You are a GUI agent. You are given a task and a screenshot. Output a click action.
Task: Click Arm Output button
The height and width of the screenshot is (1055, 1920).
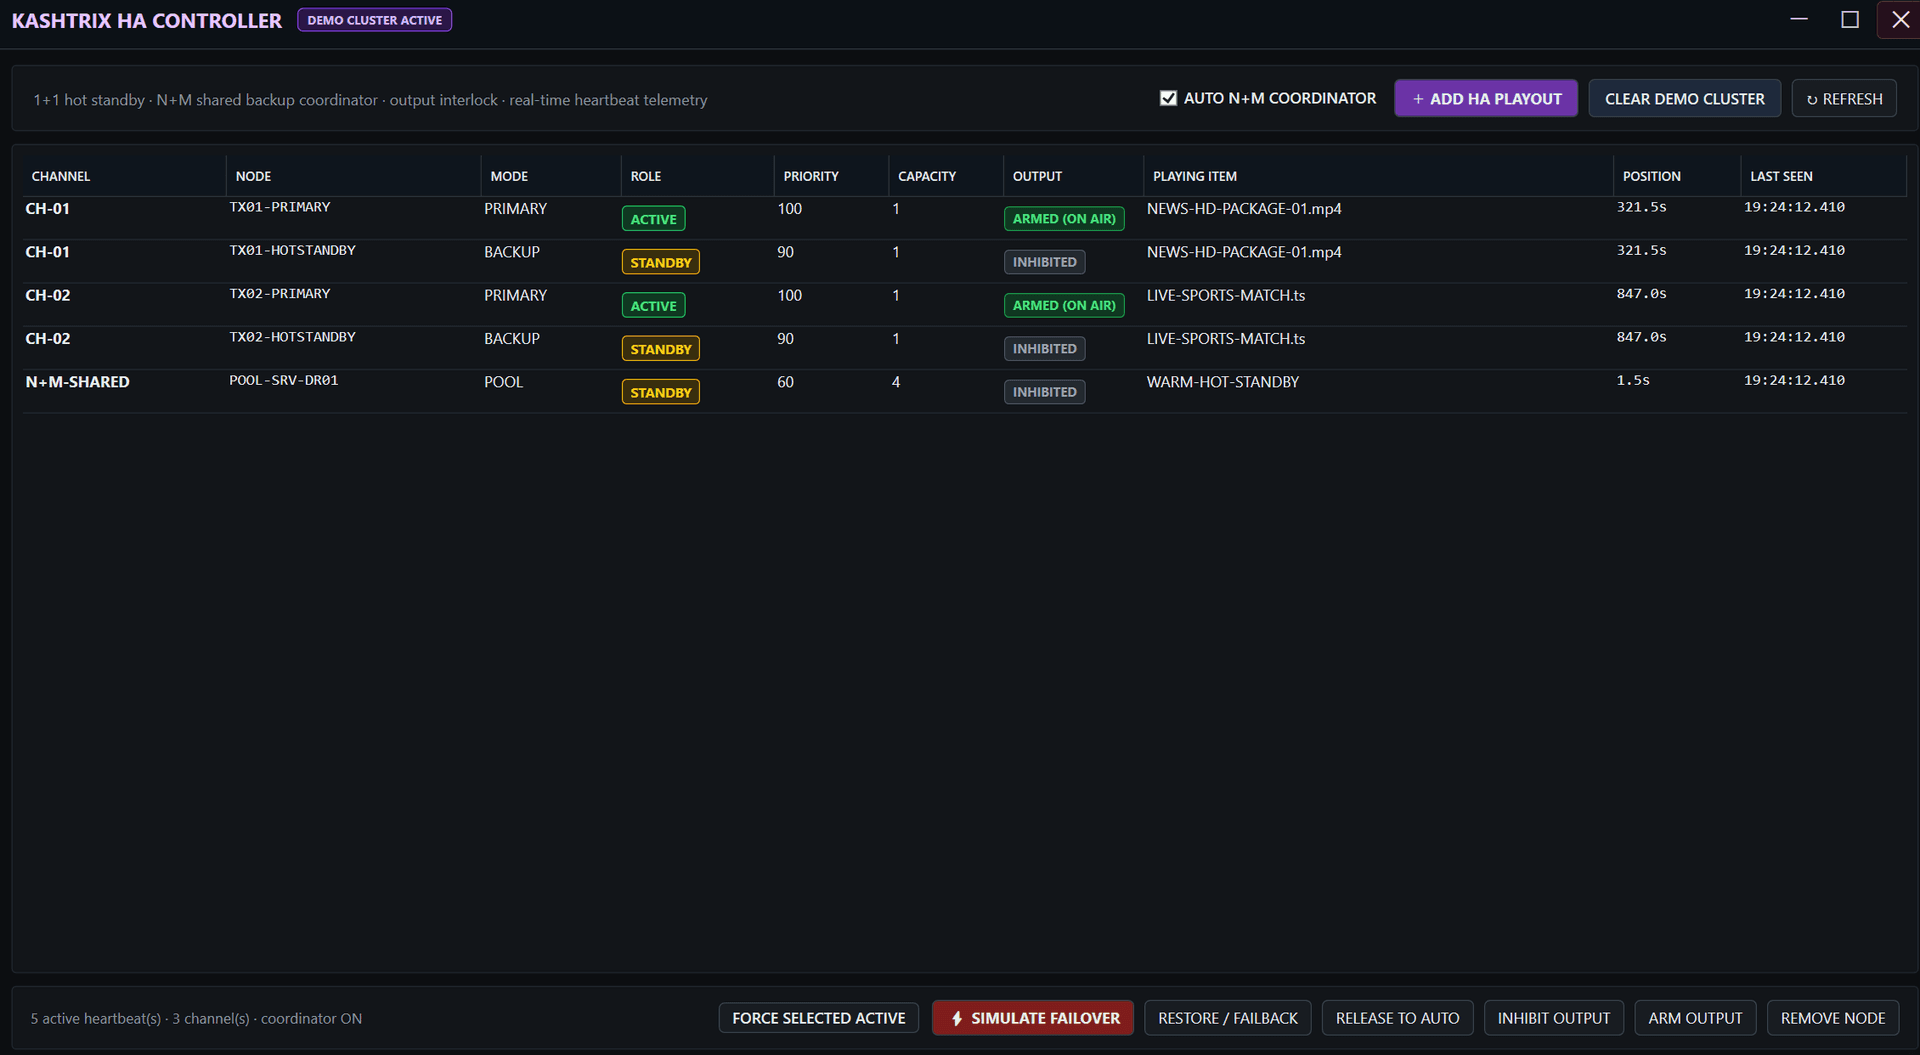pos(1695,1018)
